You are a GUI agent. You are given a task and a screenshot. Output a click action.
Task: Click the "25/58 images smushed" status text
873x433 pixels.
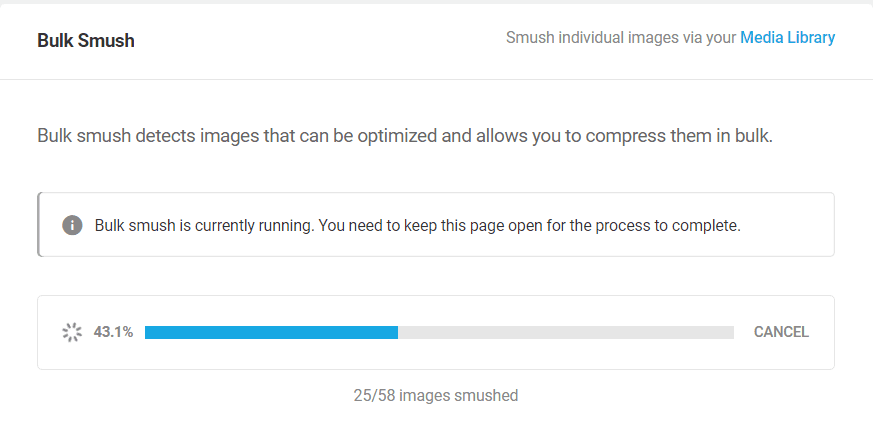pos(436,396)
